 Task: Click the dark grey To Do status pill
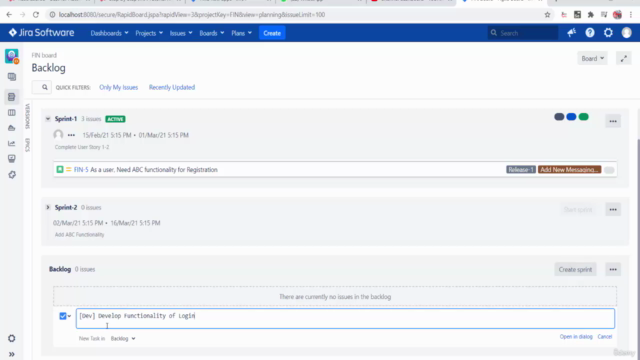pyautogui.click(x=559, y=117)
